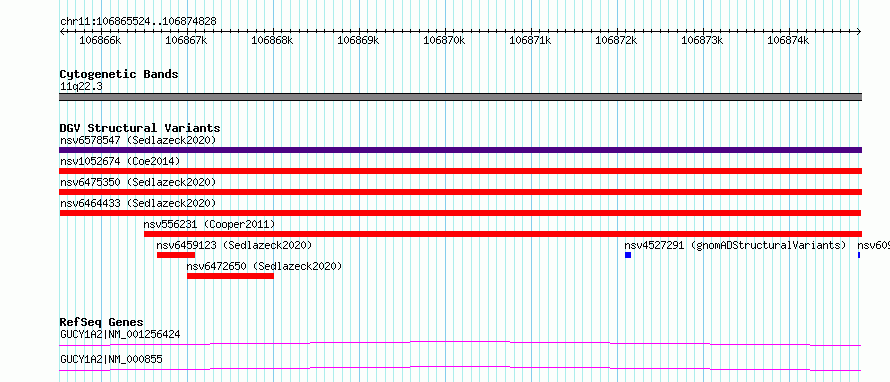Select the red bar below the nsv6472650 label
Screen dimensions: 890x382
click(x=230, y=276)
